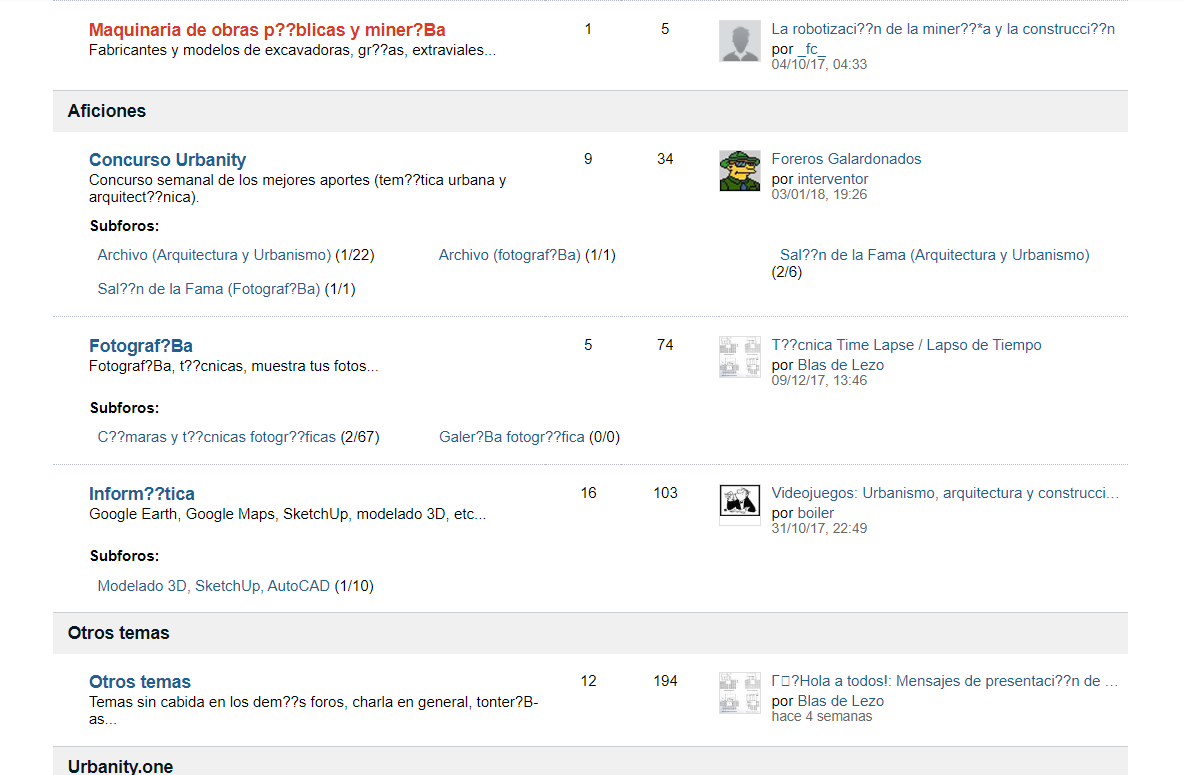Go to the Fotografía forum
Screen dimensions: 1185x775
141,346
